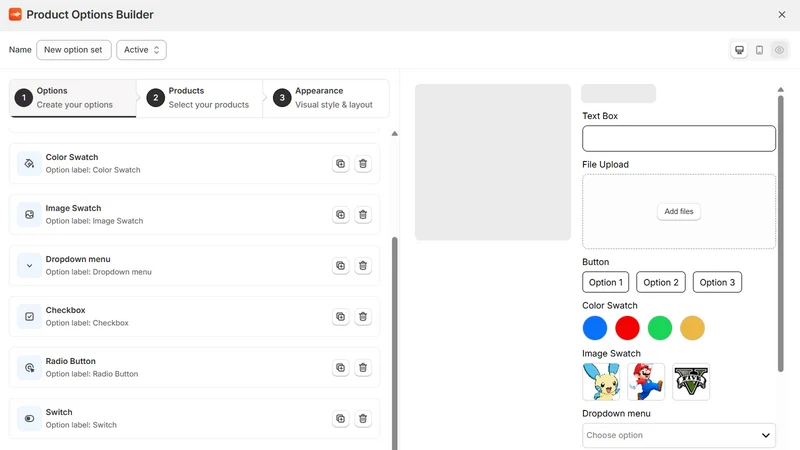This screenshot has width=800, height=450.
Task: Open the Switch option row
Action: (194, 419)
